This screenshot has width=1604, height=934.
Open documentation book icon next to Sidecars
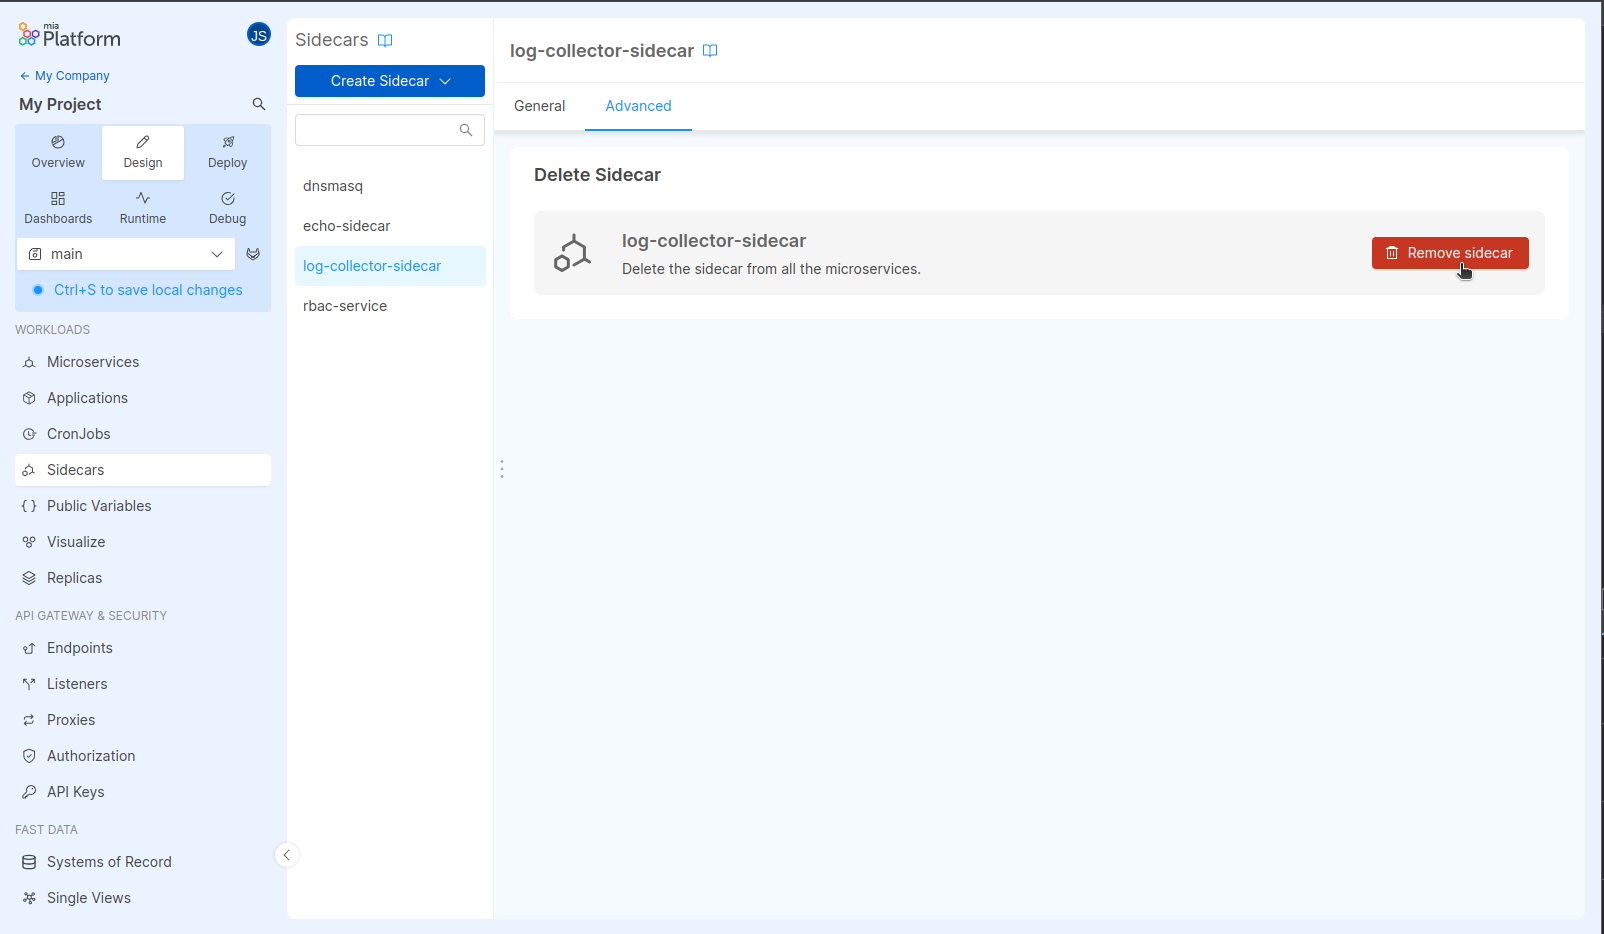385,41
